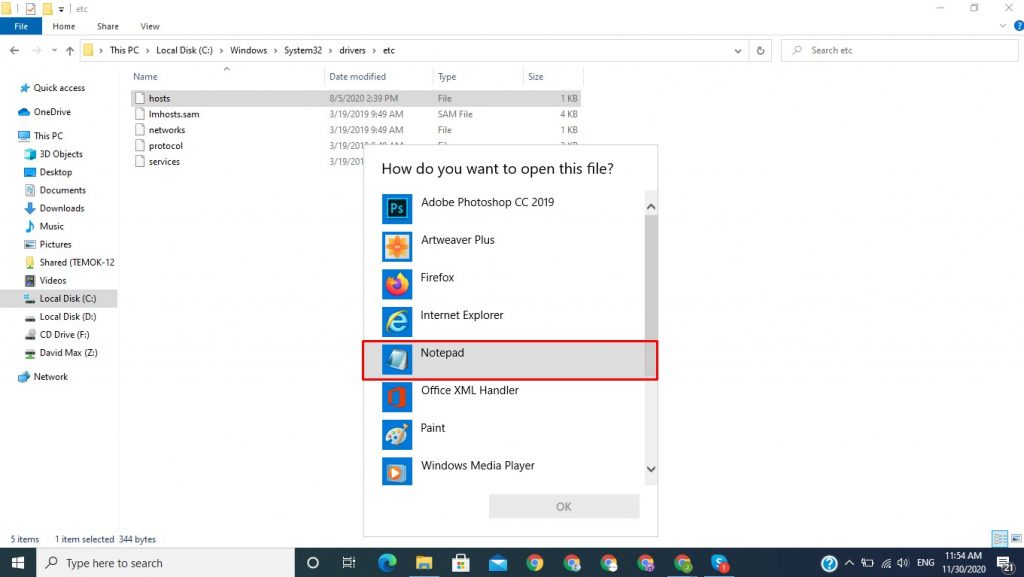Screen dimensions: 1024x577
Task: Expand the address bar history dropdown
Action: [739, 50]
